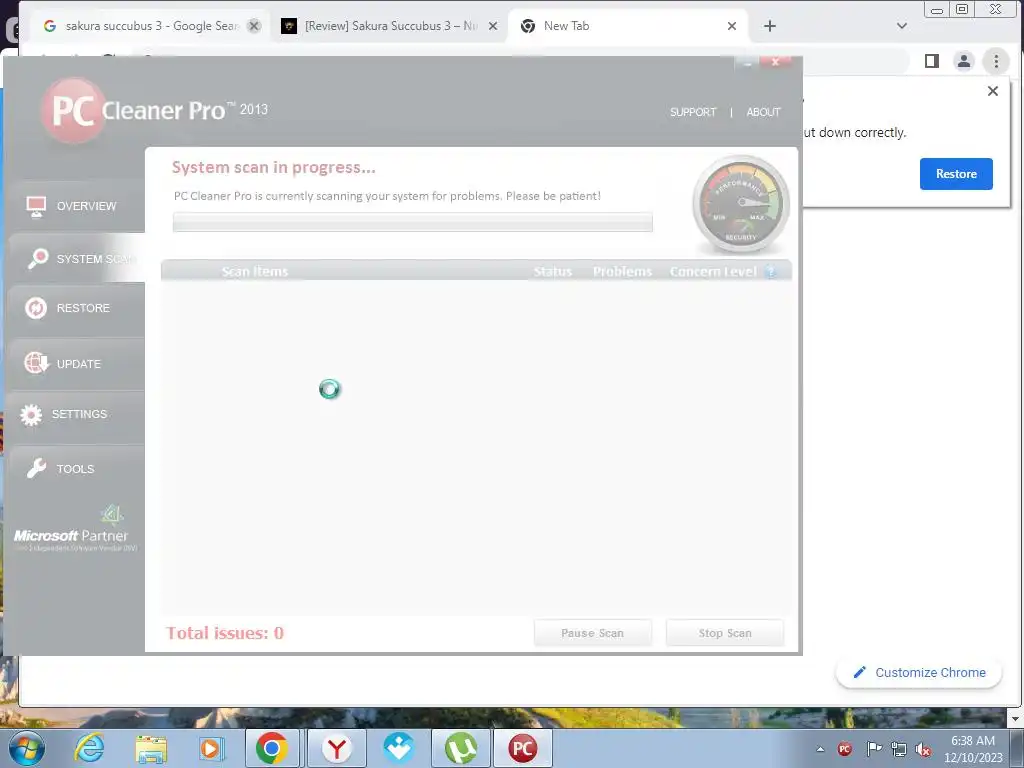Dismiss the Chrome restore popup
Viewport: 1024px width, 768px height.
click(x=993, y=91)
